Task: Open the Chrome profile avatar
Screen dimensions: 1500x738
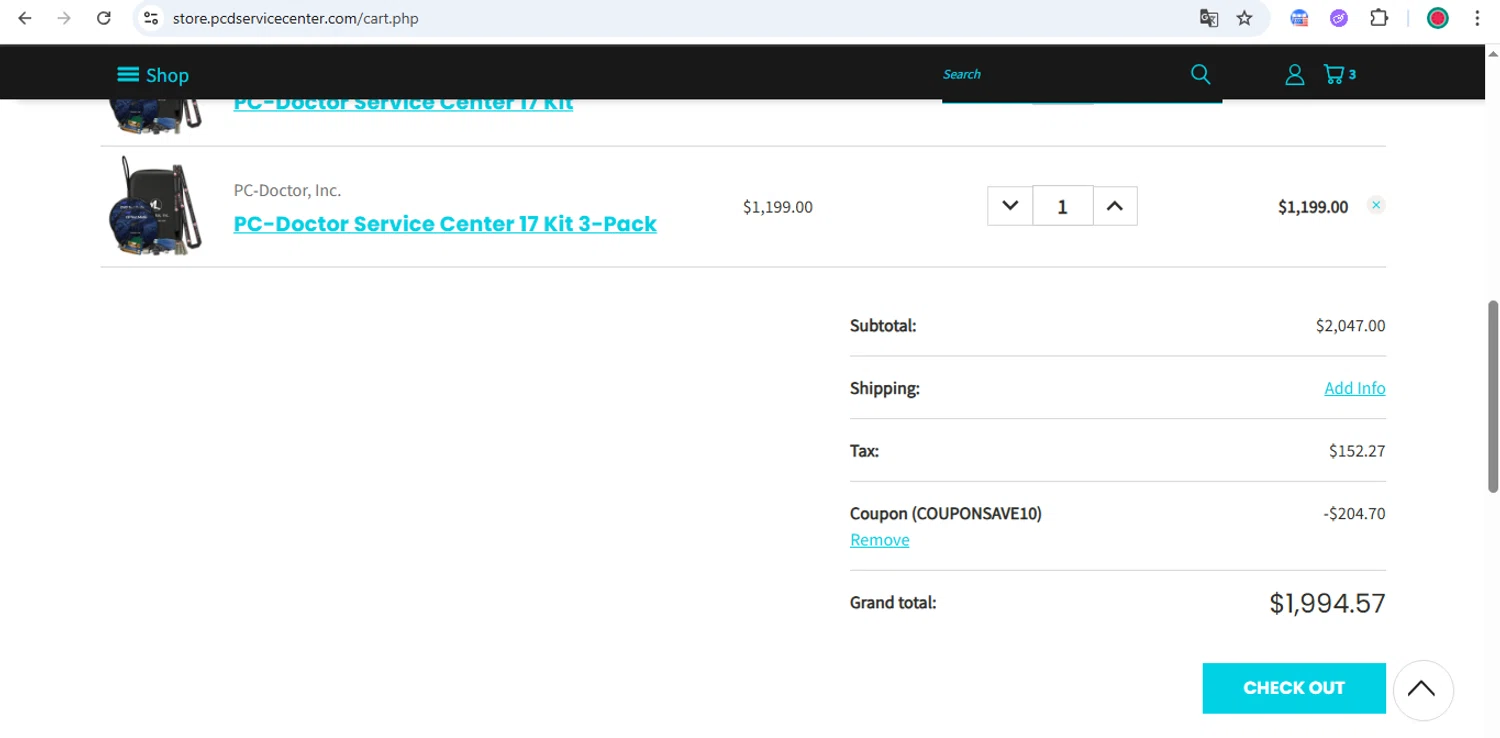Action: click(1438, 18)
